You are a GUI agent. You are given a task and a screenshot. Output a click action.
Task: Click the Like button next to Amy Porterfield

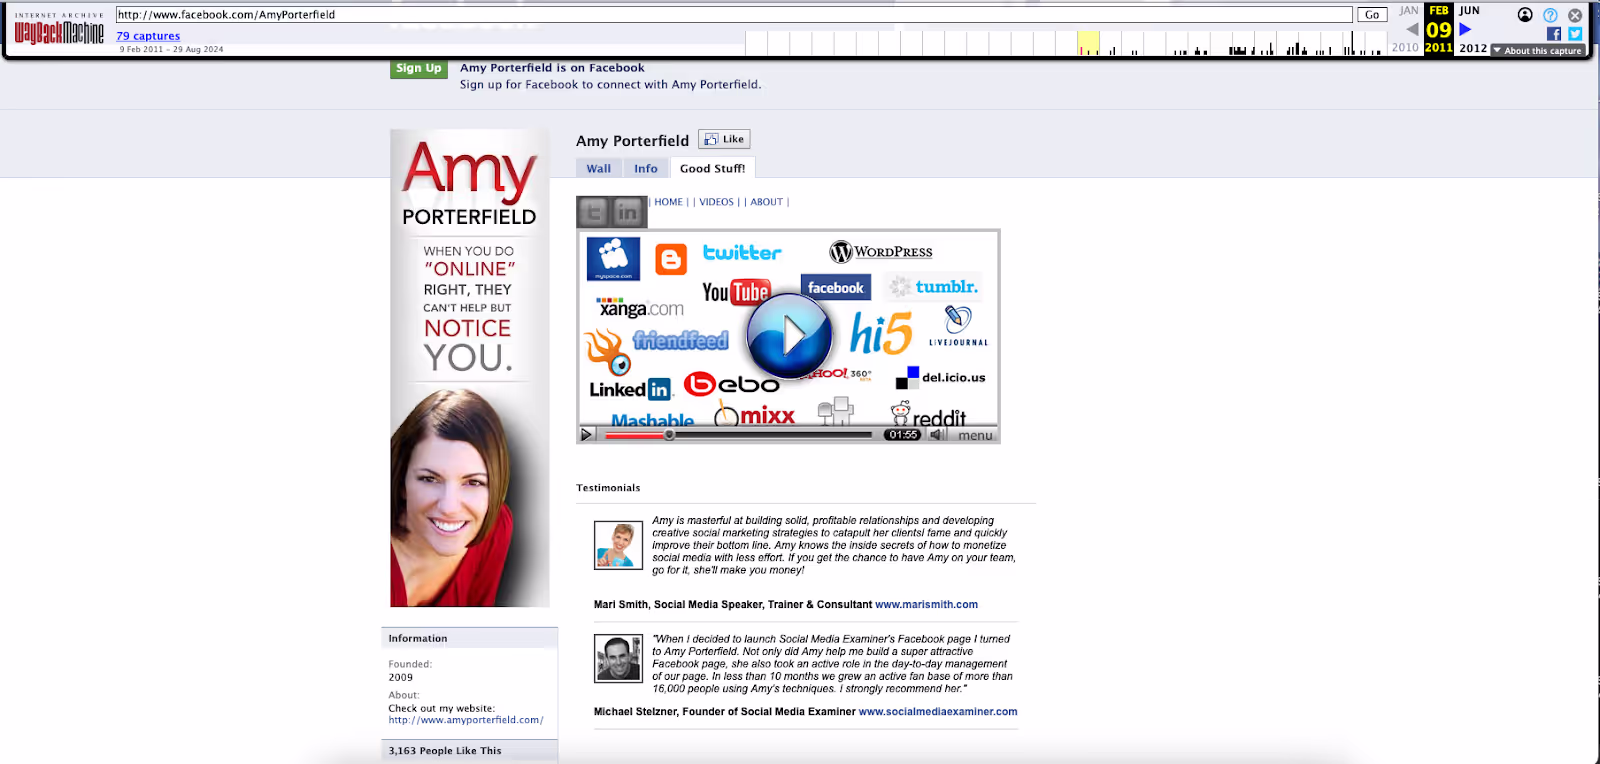[724, 139]
